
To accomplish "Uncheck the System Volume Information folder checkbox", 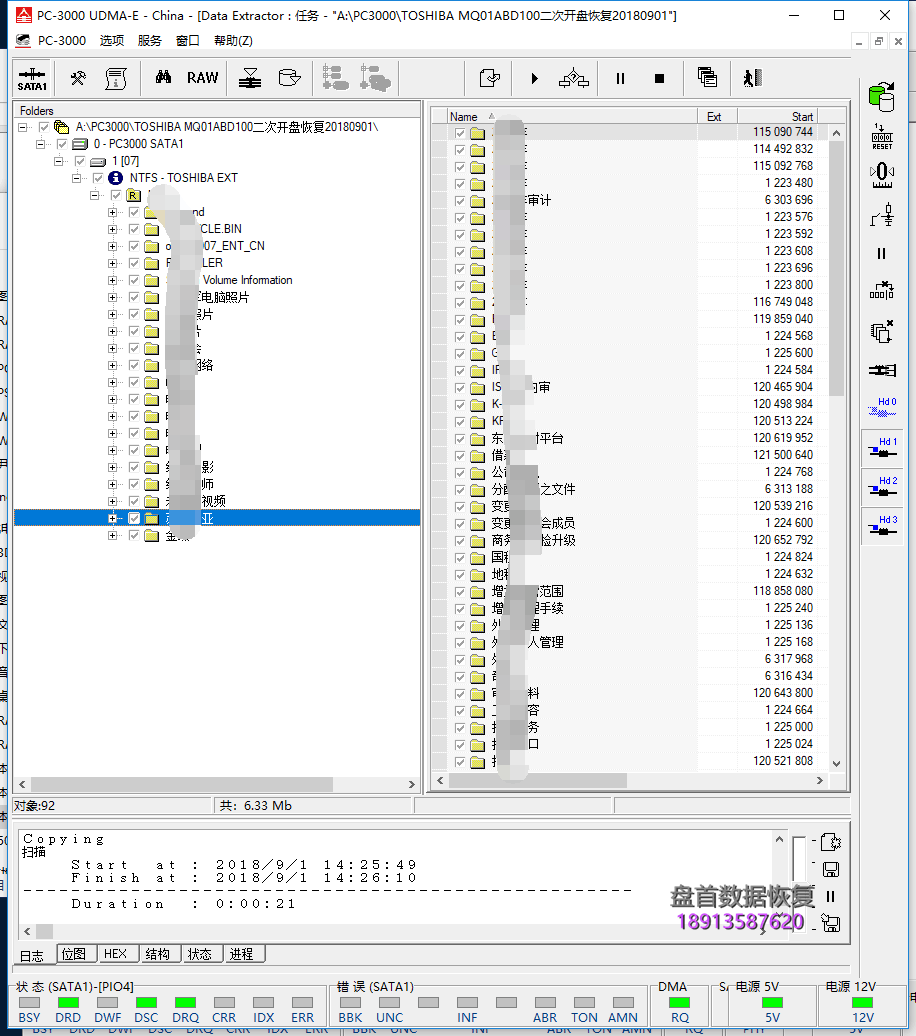I will 133,280.
